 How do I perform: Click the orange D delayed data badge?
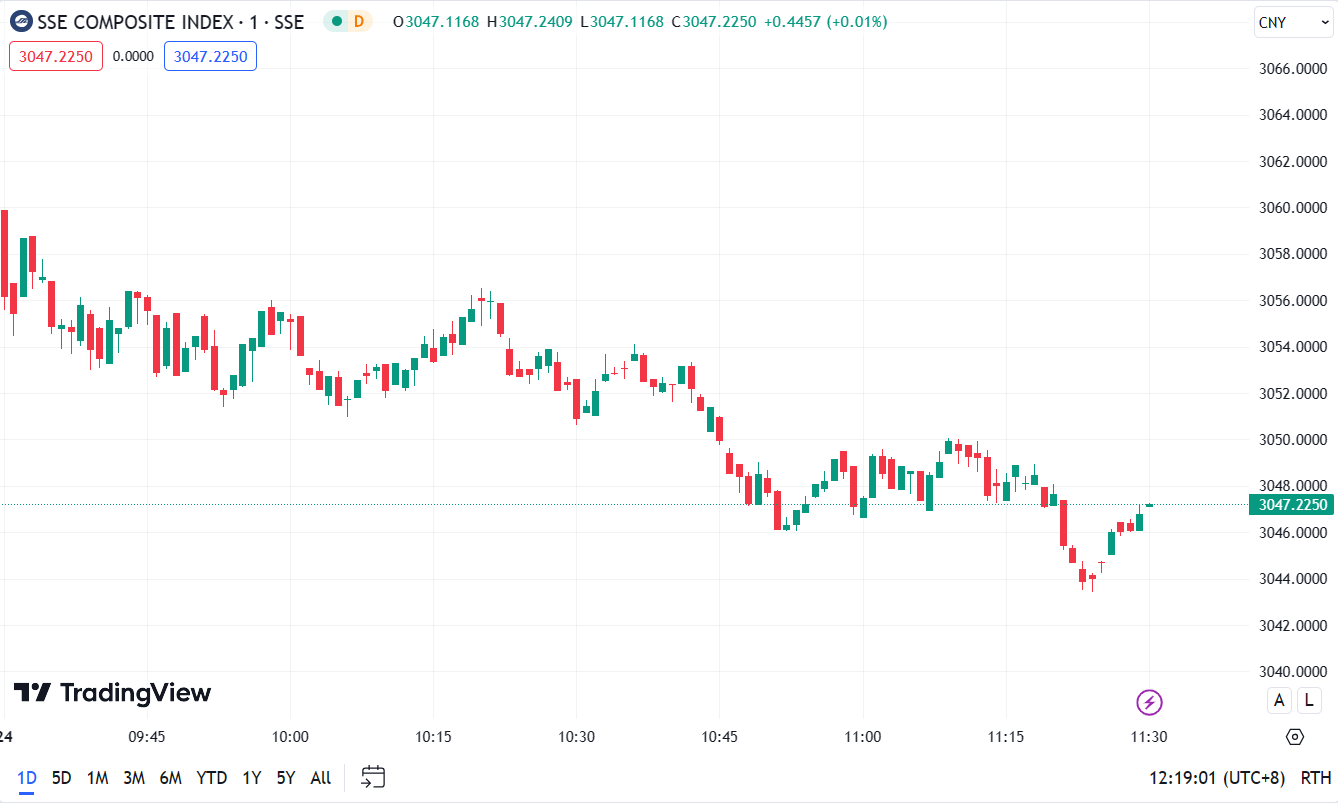[358, 21]
